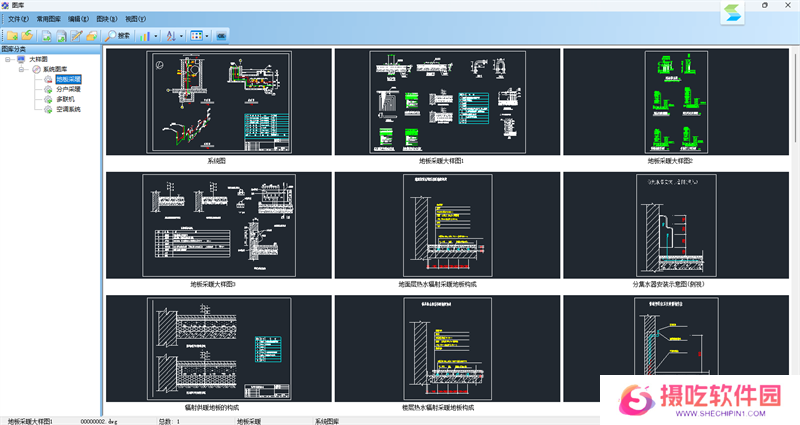This screenshot has height=425, width=800.
Task: Click the edit pencil notepad icon
Action: click(77, 36)
